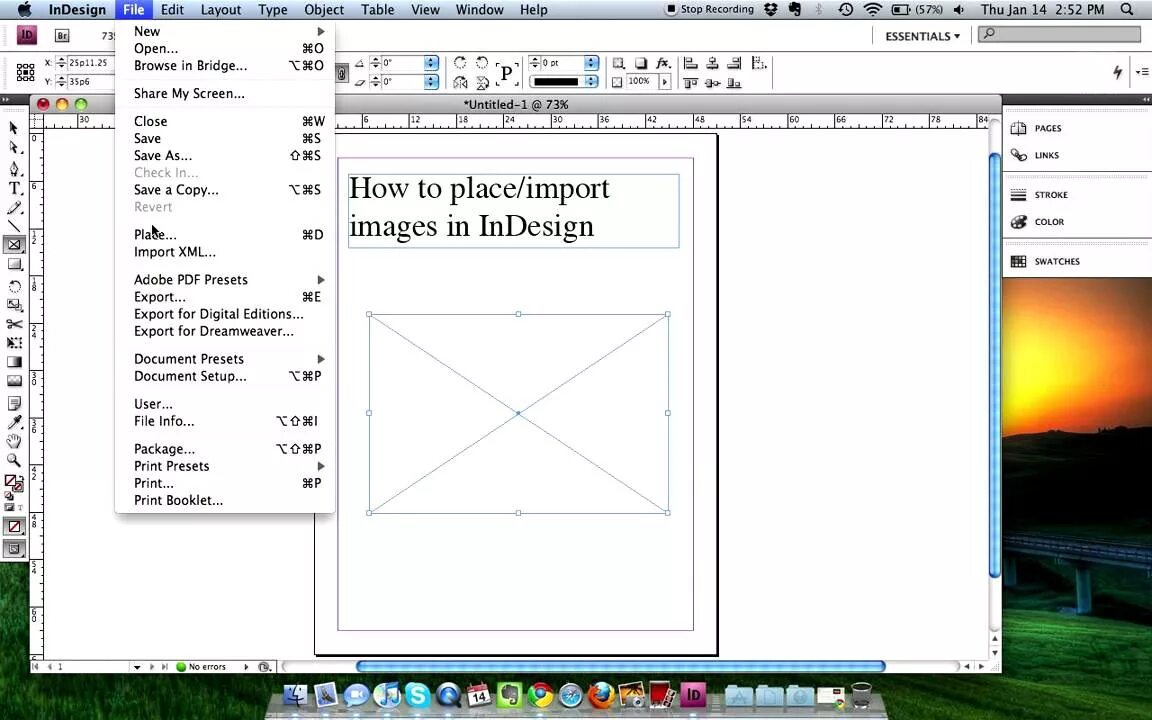
Task: Click the Y position field showing 35p6
Action: tap(90, 82)
